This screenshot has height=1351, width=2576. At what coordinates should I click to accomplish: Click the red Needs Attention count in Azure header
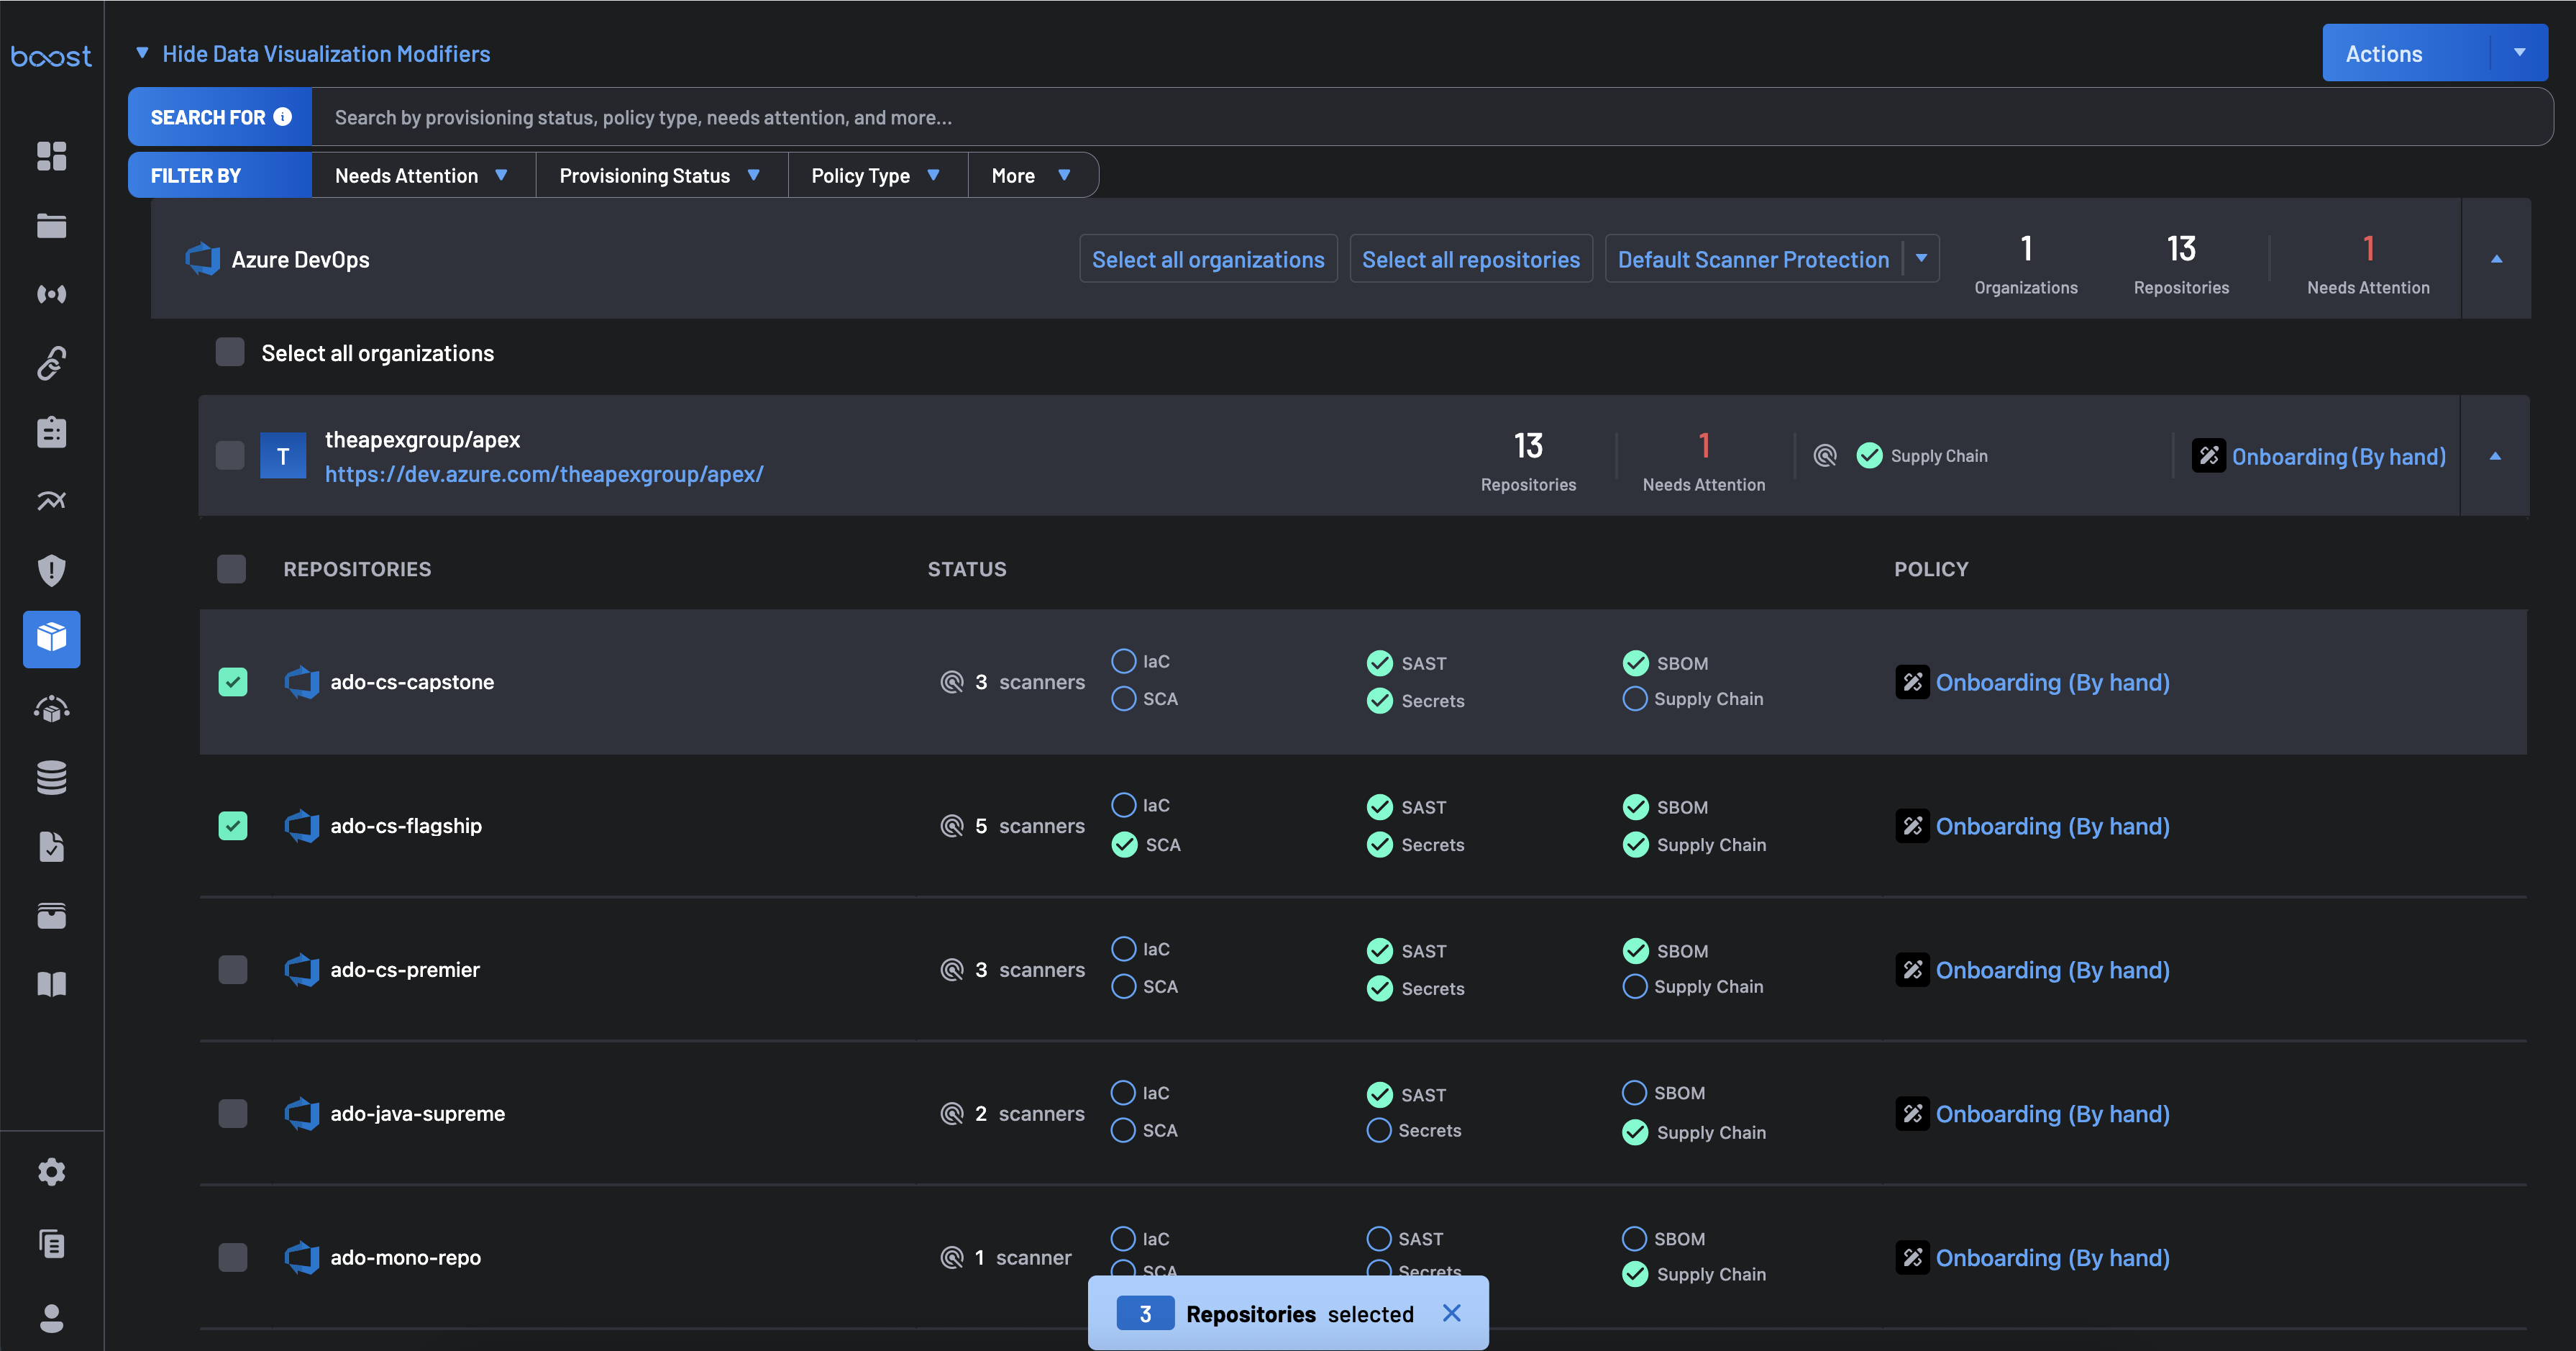coord(2368,248)
